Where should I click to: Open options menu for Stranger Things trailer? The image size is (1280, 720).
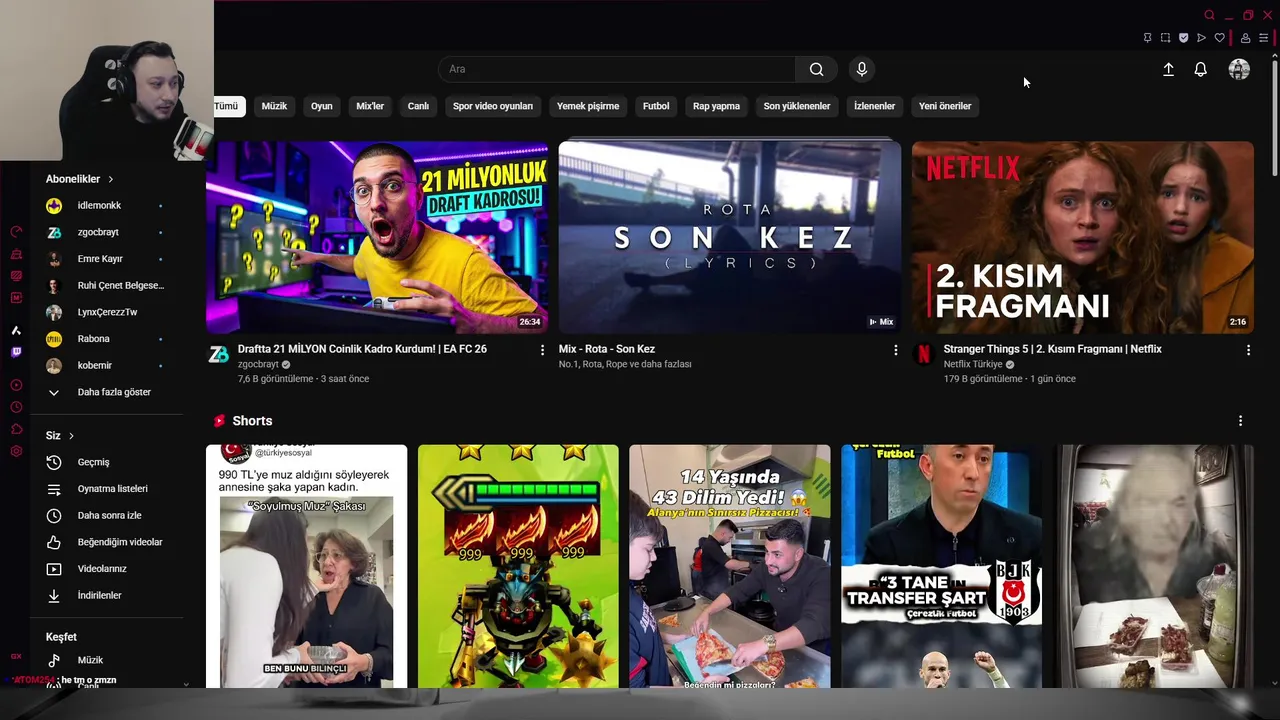pyautogui.click(x=1248, y=350)
